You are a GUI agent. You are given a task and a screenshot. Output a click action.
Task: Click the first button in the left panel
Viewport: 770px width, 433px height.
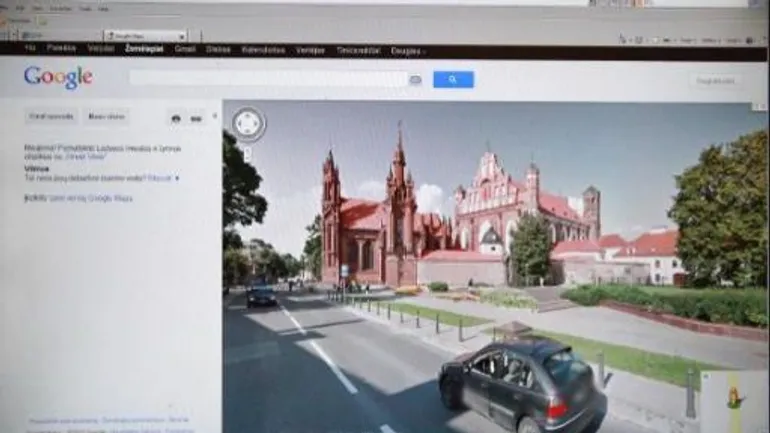(51, 117)
